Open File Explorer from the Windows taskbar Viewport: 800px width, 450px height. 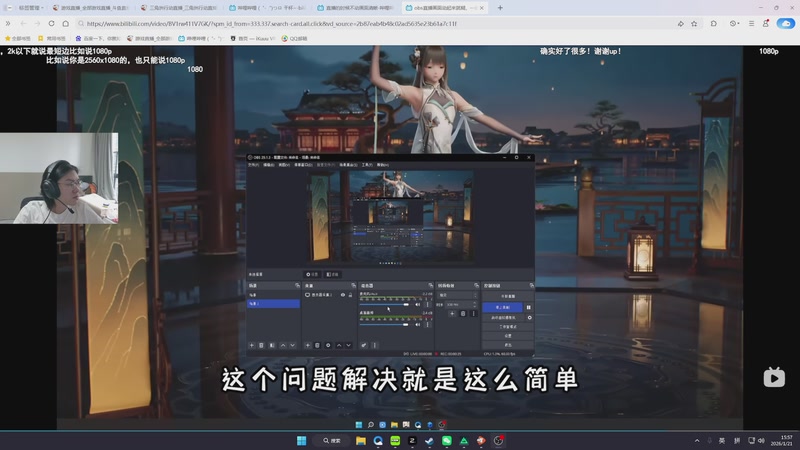(361, 441)
